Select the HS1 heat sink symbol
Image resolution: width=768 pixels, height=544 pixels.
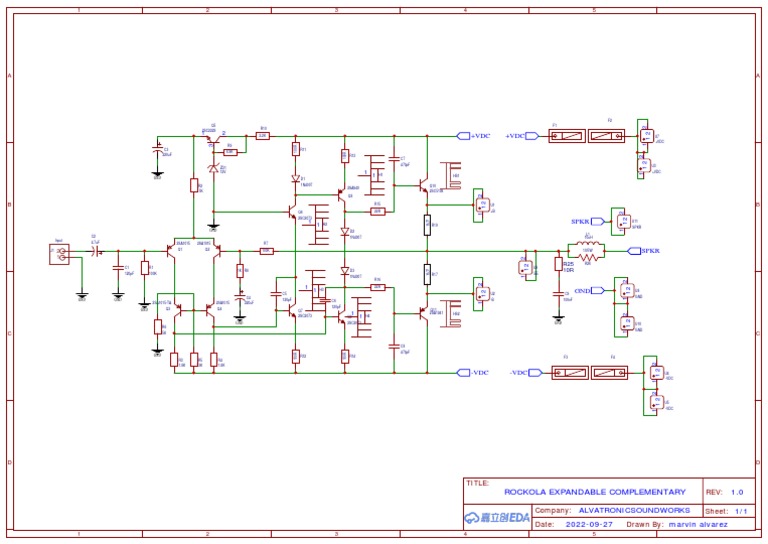tap(451, 176)
